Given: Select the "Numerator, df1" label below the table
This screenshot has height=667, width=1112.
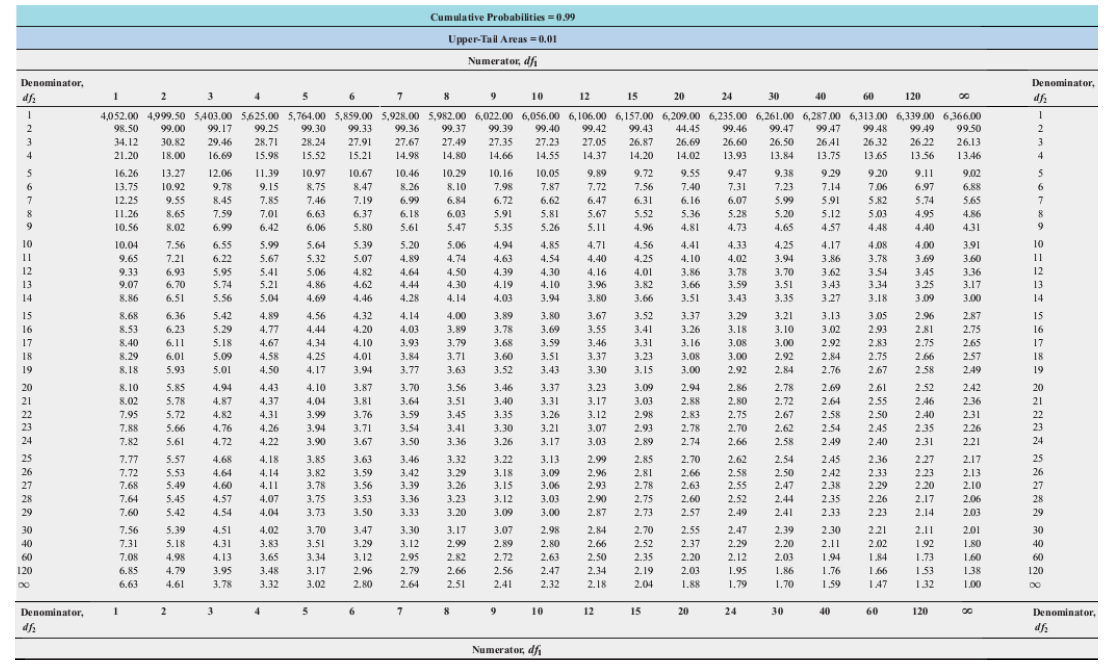Looking at the screenshot, I should pos(506,649).
